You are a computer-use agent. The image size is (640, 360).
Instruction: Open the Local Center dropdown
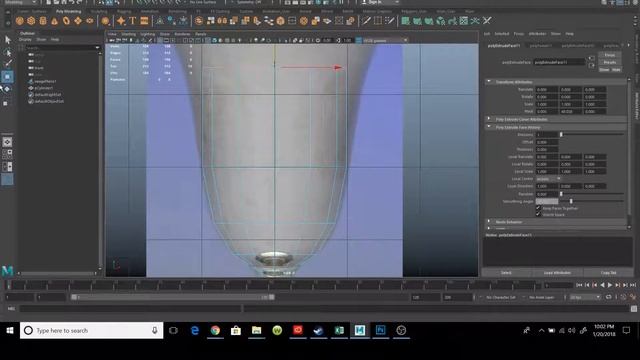548,179
